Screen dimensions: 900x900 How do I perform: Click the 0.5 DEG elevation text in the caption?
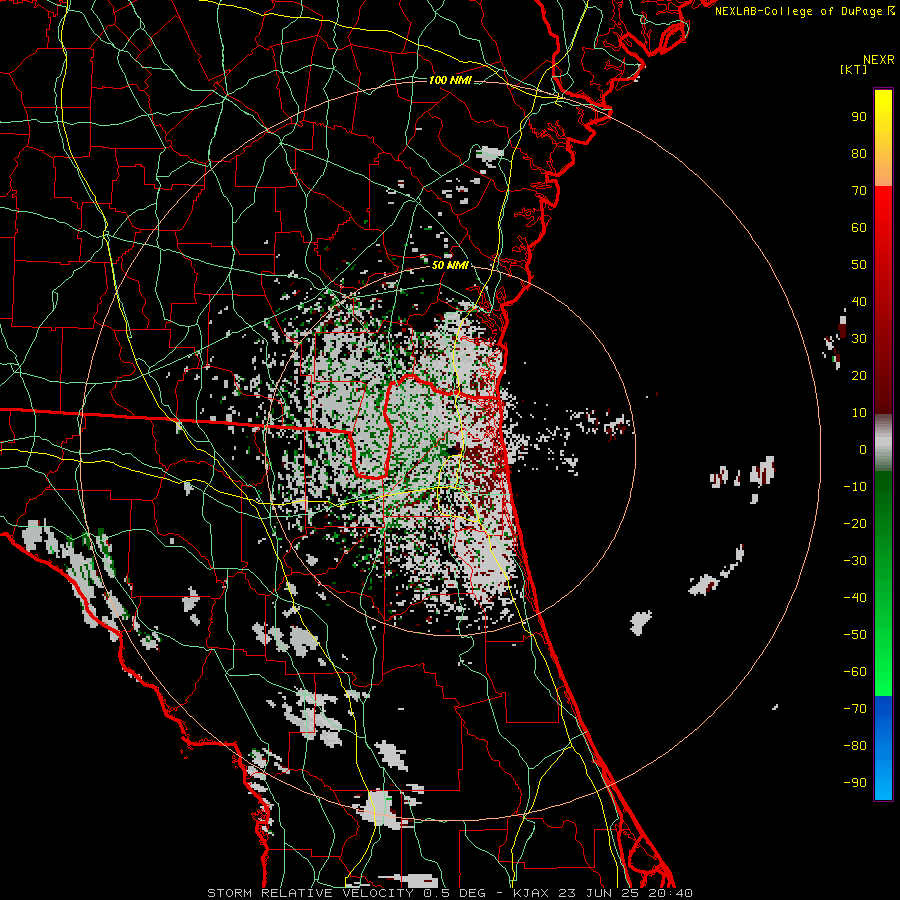455,893
